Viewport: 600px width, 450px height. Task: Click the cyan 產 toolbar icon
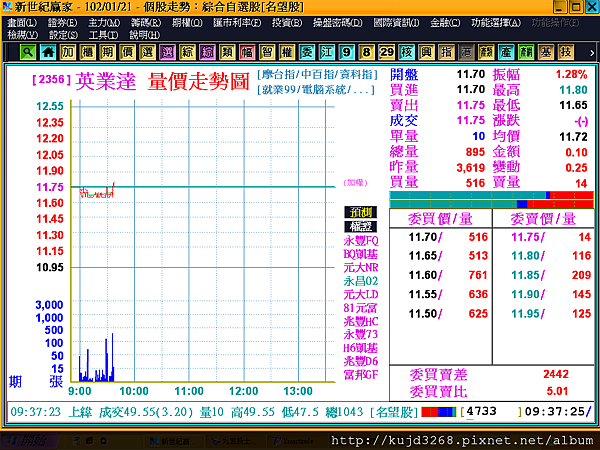pyautogui.click(x=506, y=52)
